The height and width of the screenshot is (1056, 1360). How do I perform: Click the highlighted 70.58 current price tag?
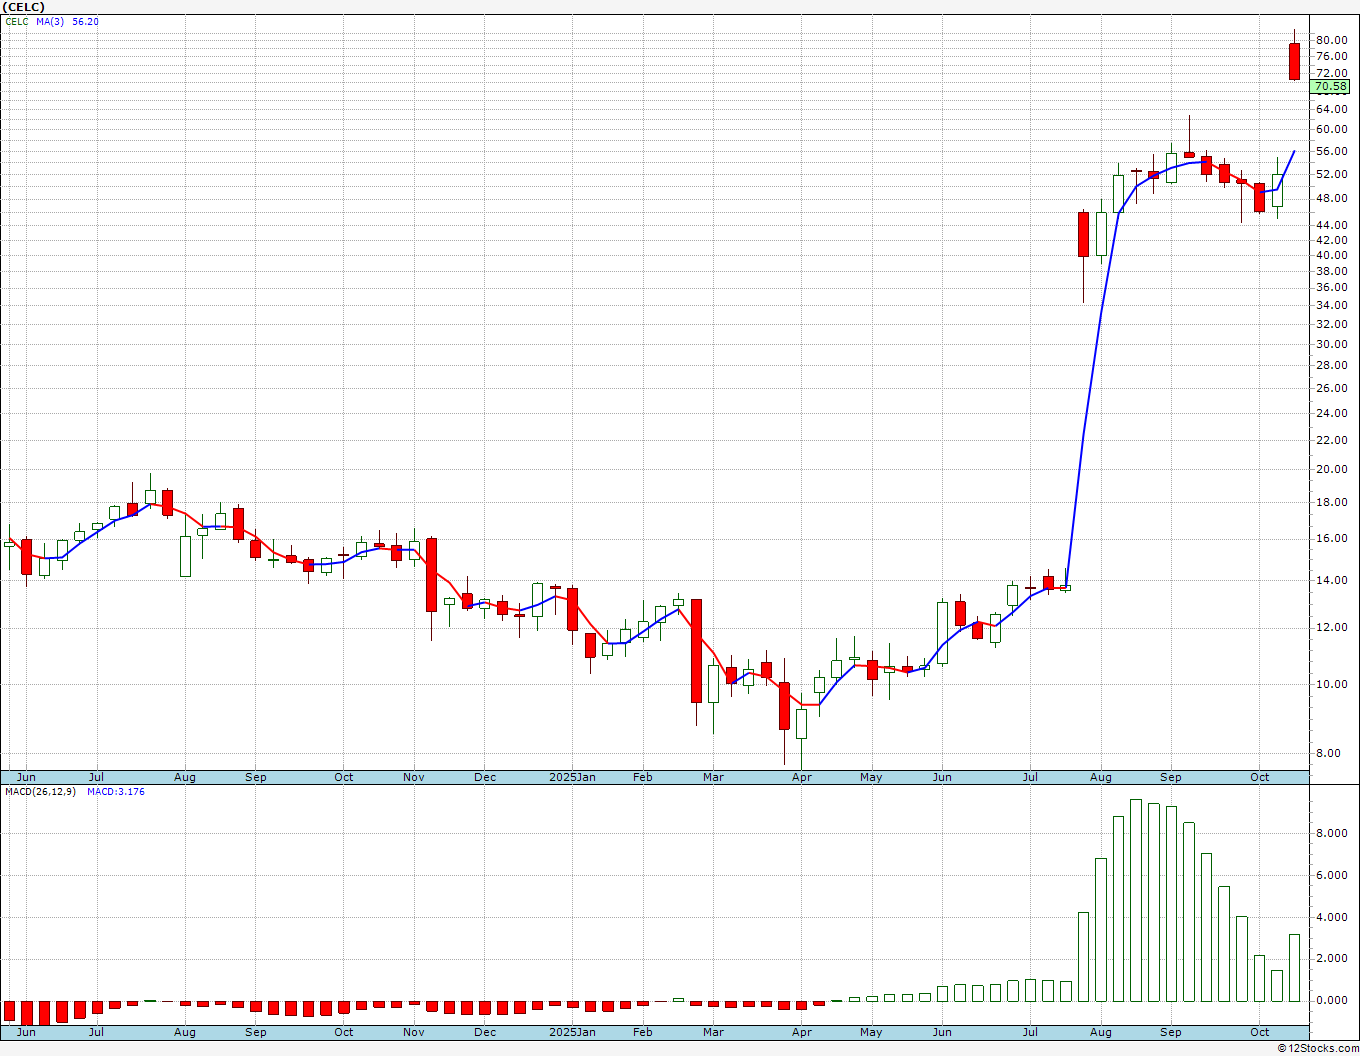pyautogui.click(x=1331, y=87)
